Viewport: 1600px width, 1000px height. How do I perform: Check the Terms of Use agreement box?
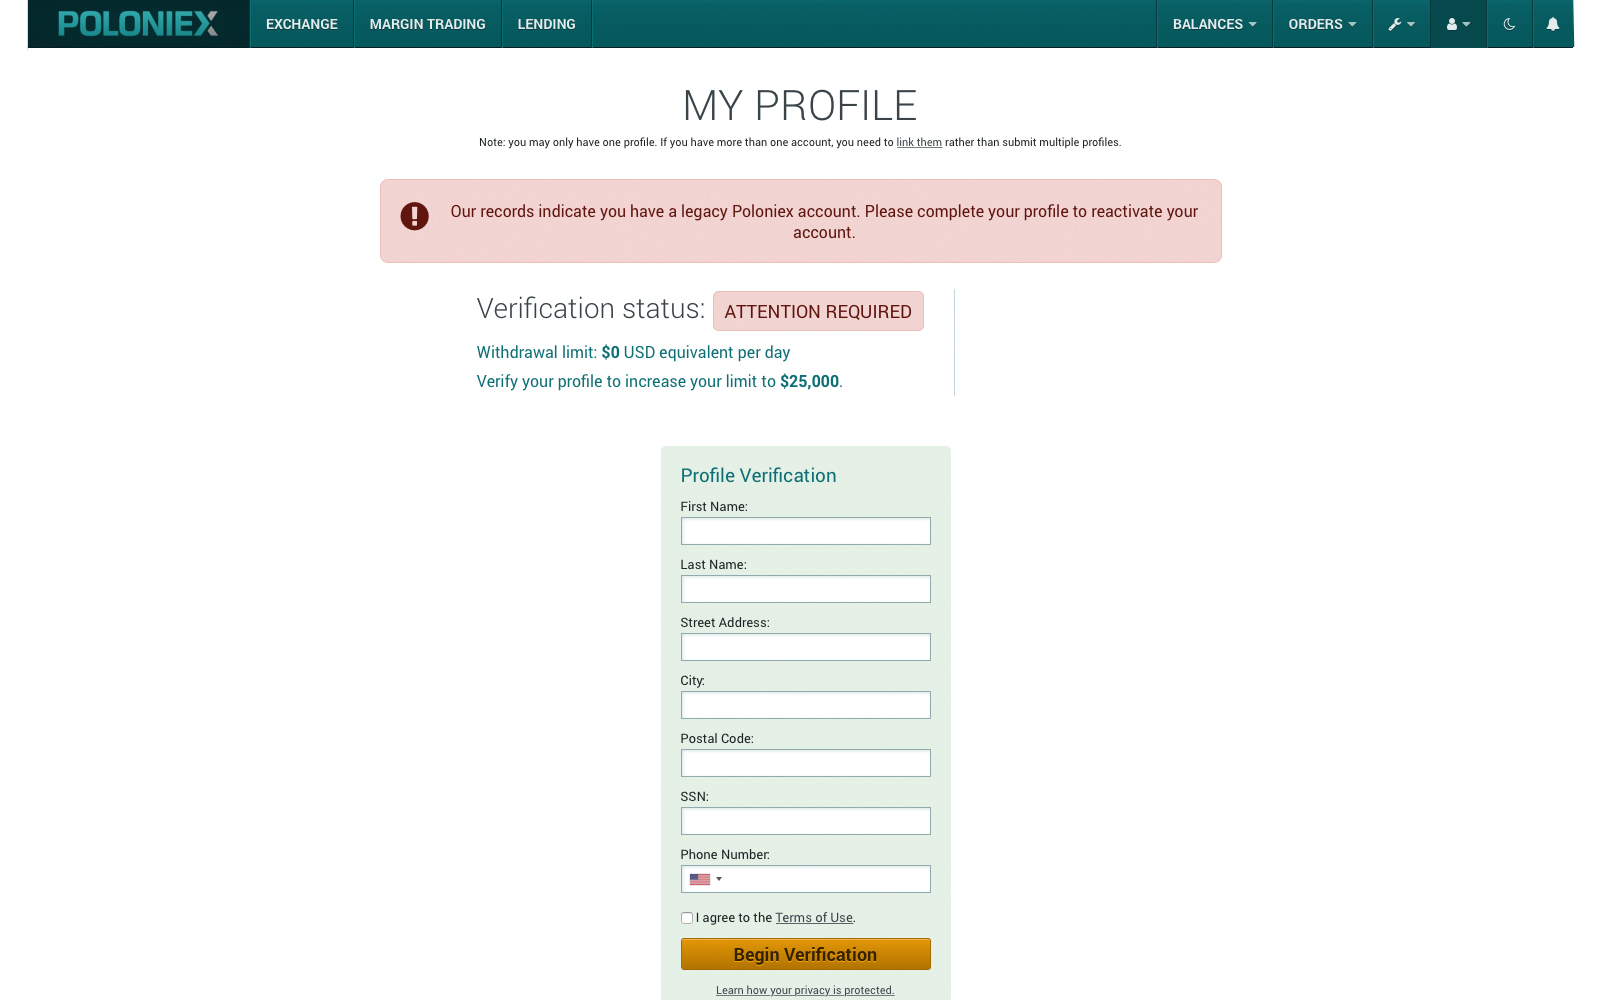[x=687, y=918]
